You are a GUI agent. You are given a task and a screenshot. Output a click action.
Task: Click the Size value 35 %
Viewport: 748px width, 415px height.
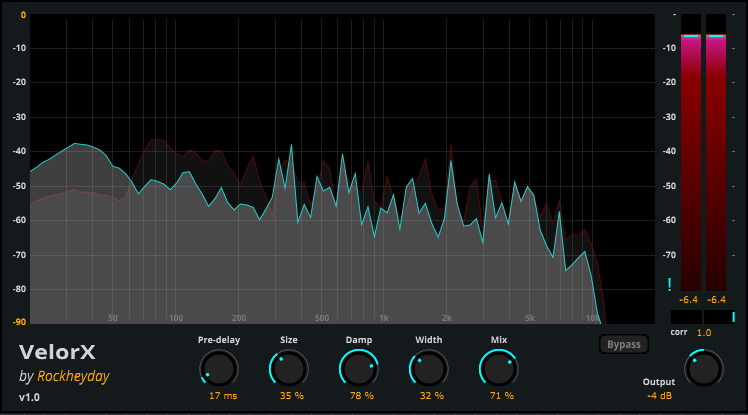[x=291, y=397]
